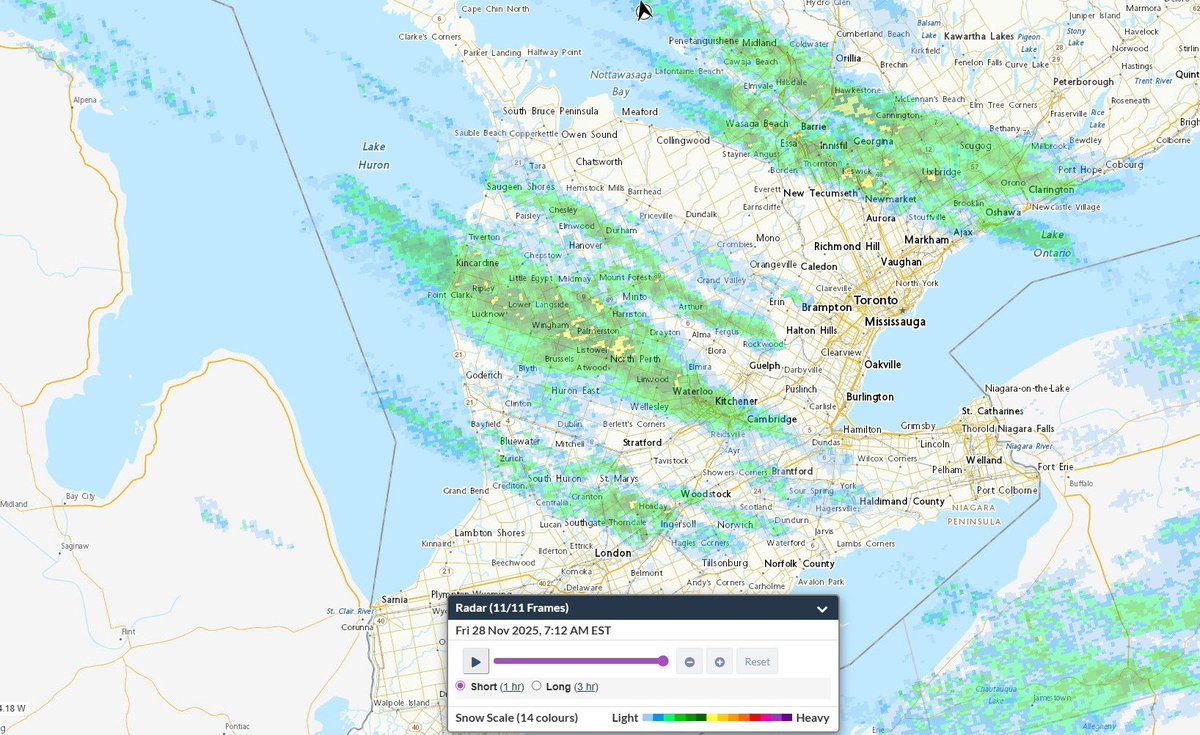The width and height of the screenshot is (1200, 735).
Task: Click the Cambridge map label
Action: 772,419
